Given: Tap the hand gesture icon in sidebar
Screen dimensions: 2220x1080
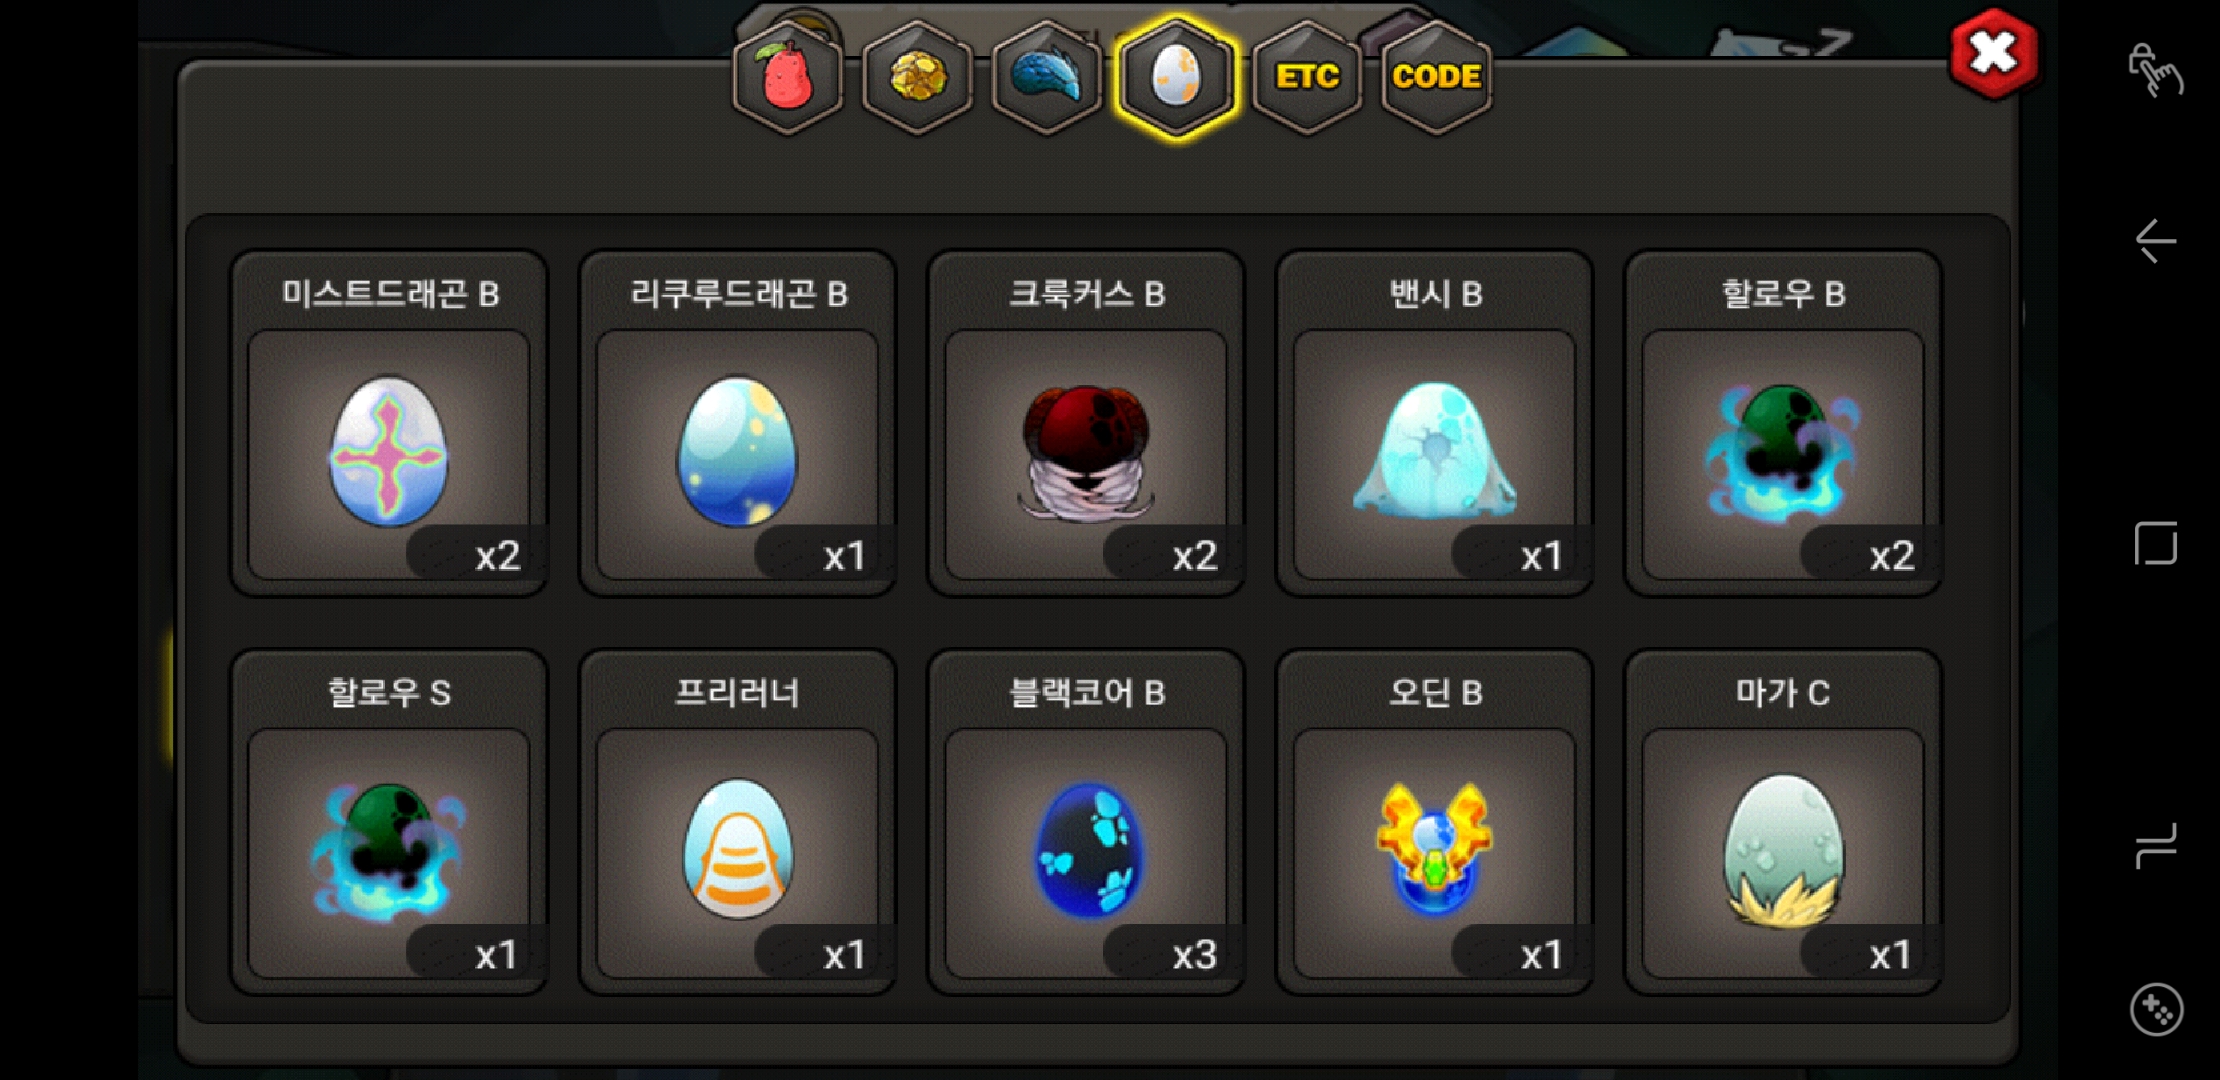Looking at the screenshot, I should tap(2155, 70).
